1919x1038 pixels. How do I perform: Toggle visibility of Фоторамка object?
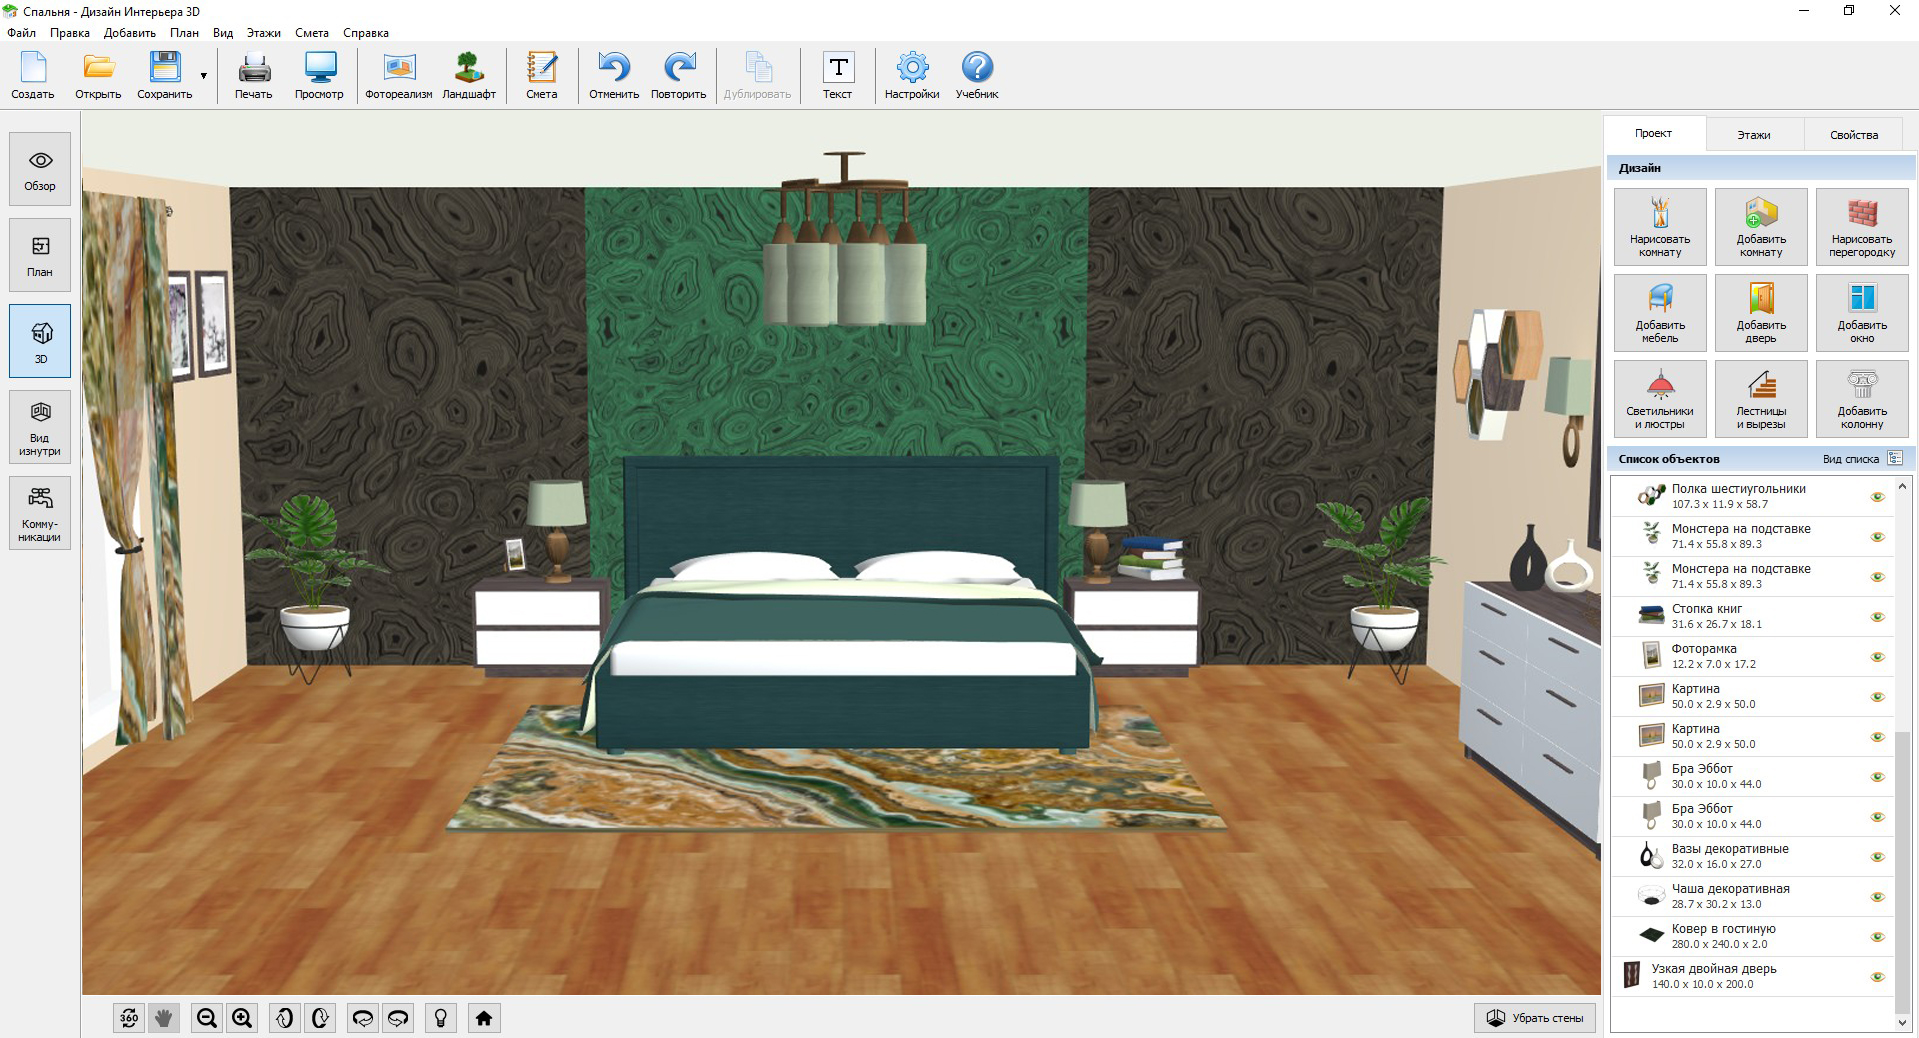tap(1877, 657)
